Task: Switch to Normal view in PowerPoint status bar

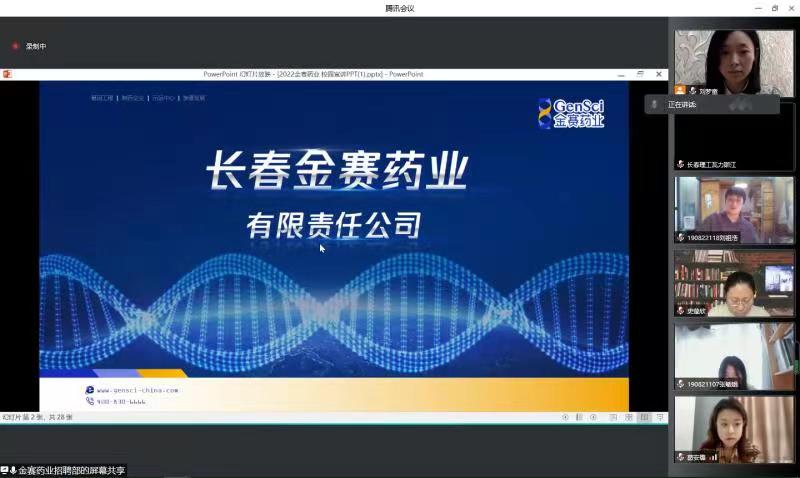Action: pyautogui.click(x=613, y=417)
